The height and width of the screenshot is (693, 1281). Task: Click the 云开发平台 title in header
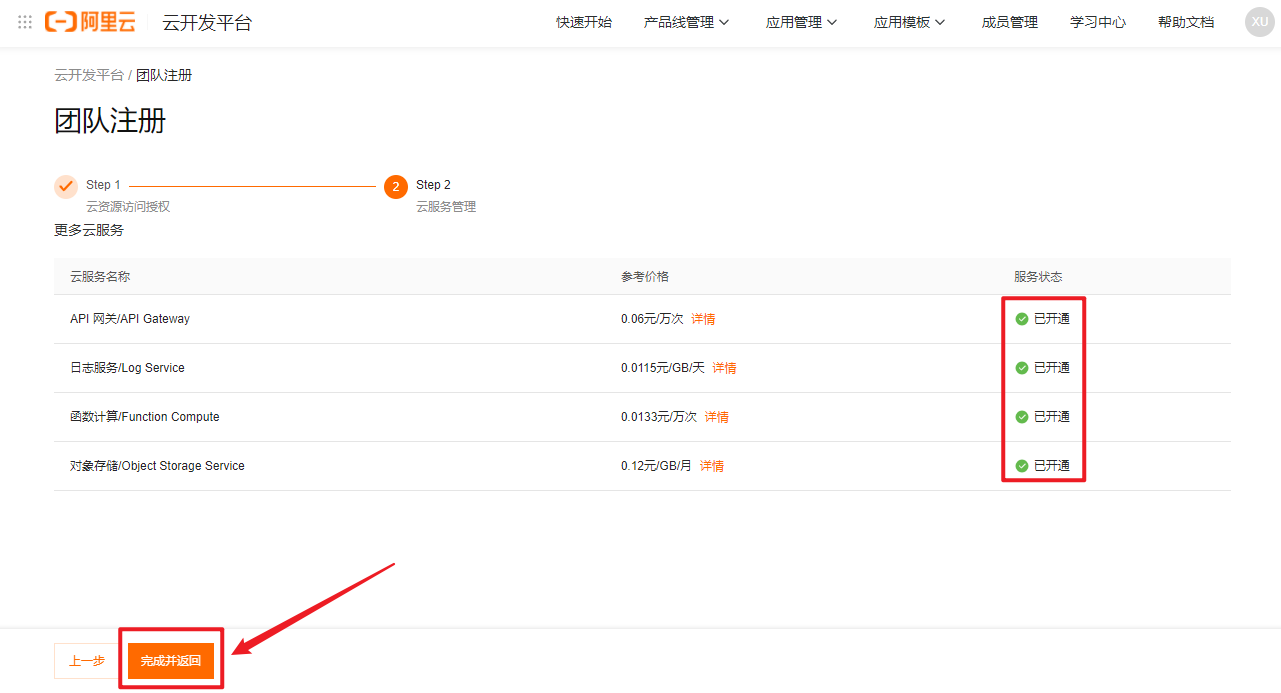click(207, 22)
